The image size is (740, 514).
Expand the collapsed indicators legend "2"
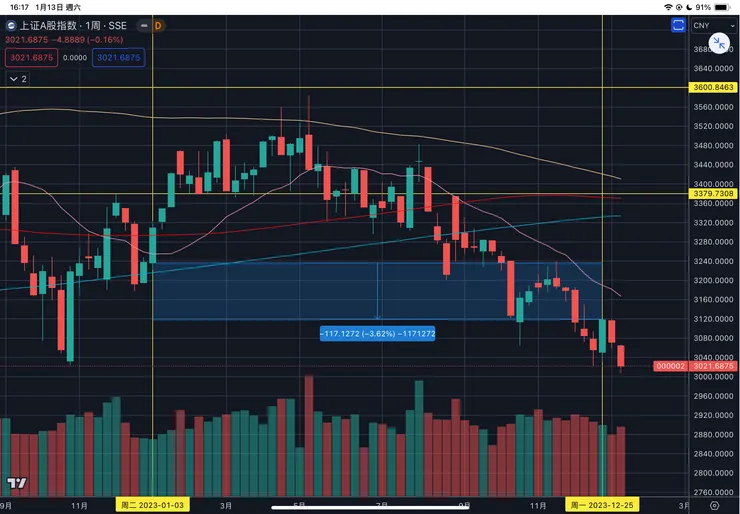click(17, 78)
